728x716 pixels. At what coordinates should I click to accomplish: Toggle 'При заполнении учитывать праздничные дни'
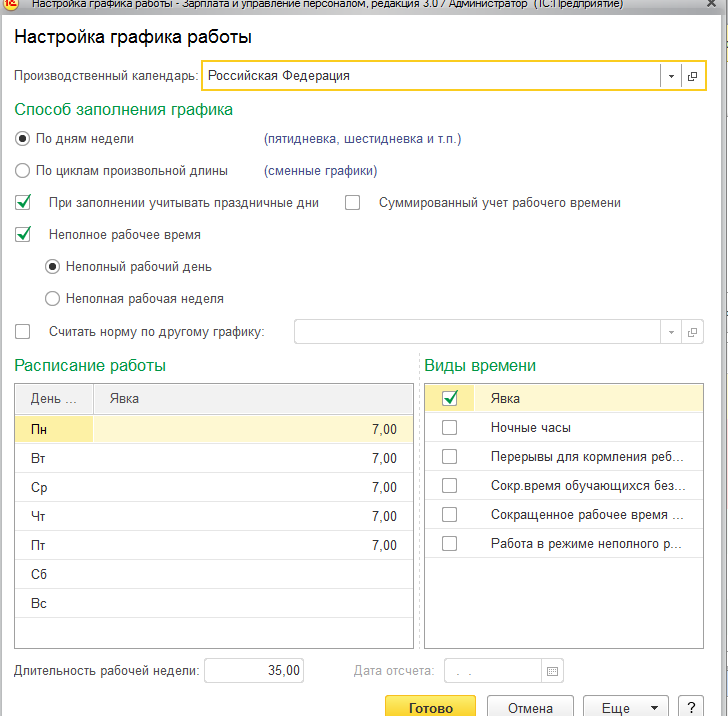click(23, 202)
